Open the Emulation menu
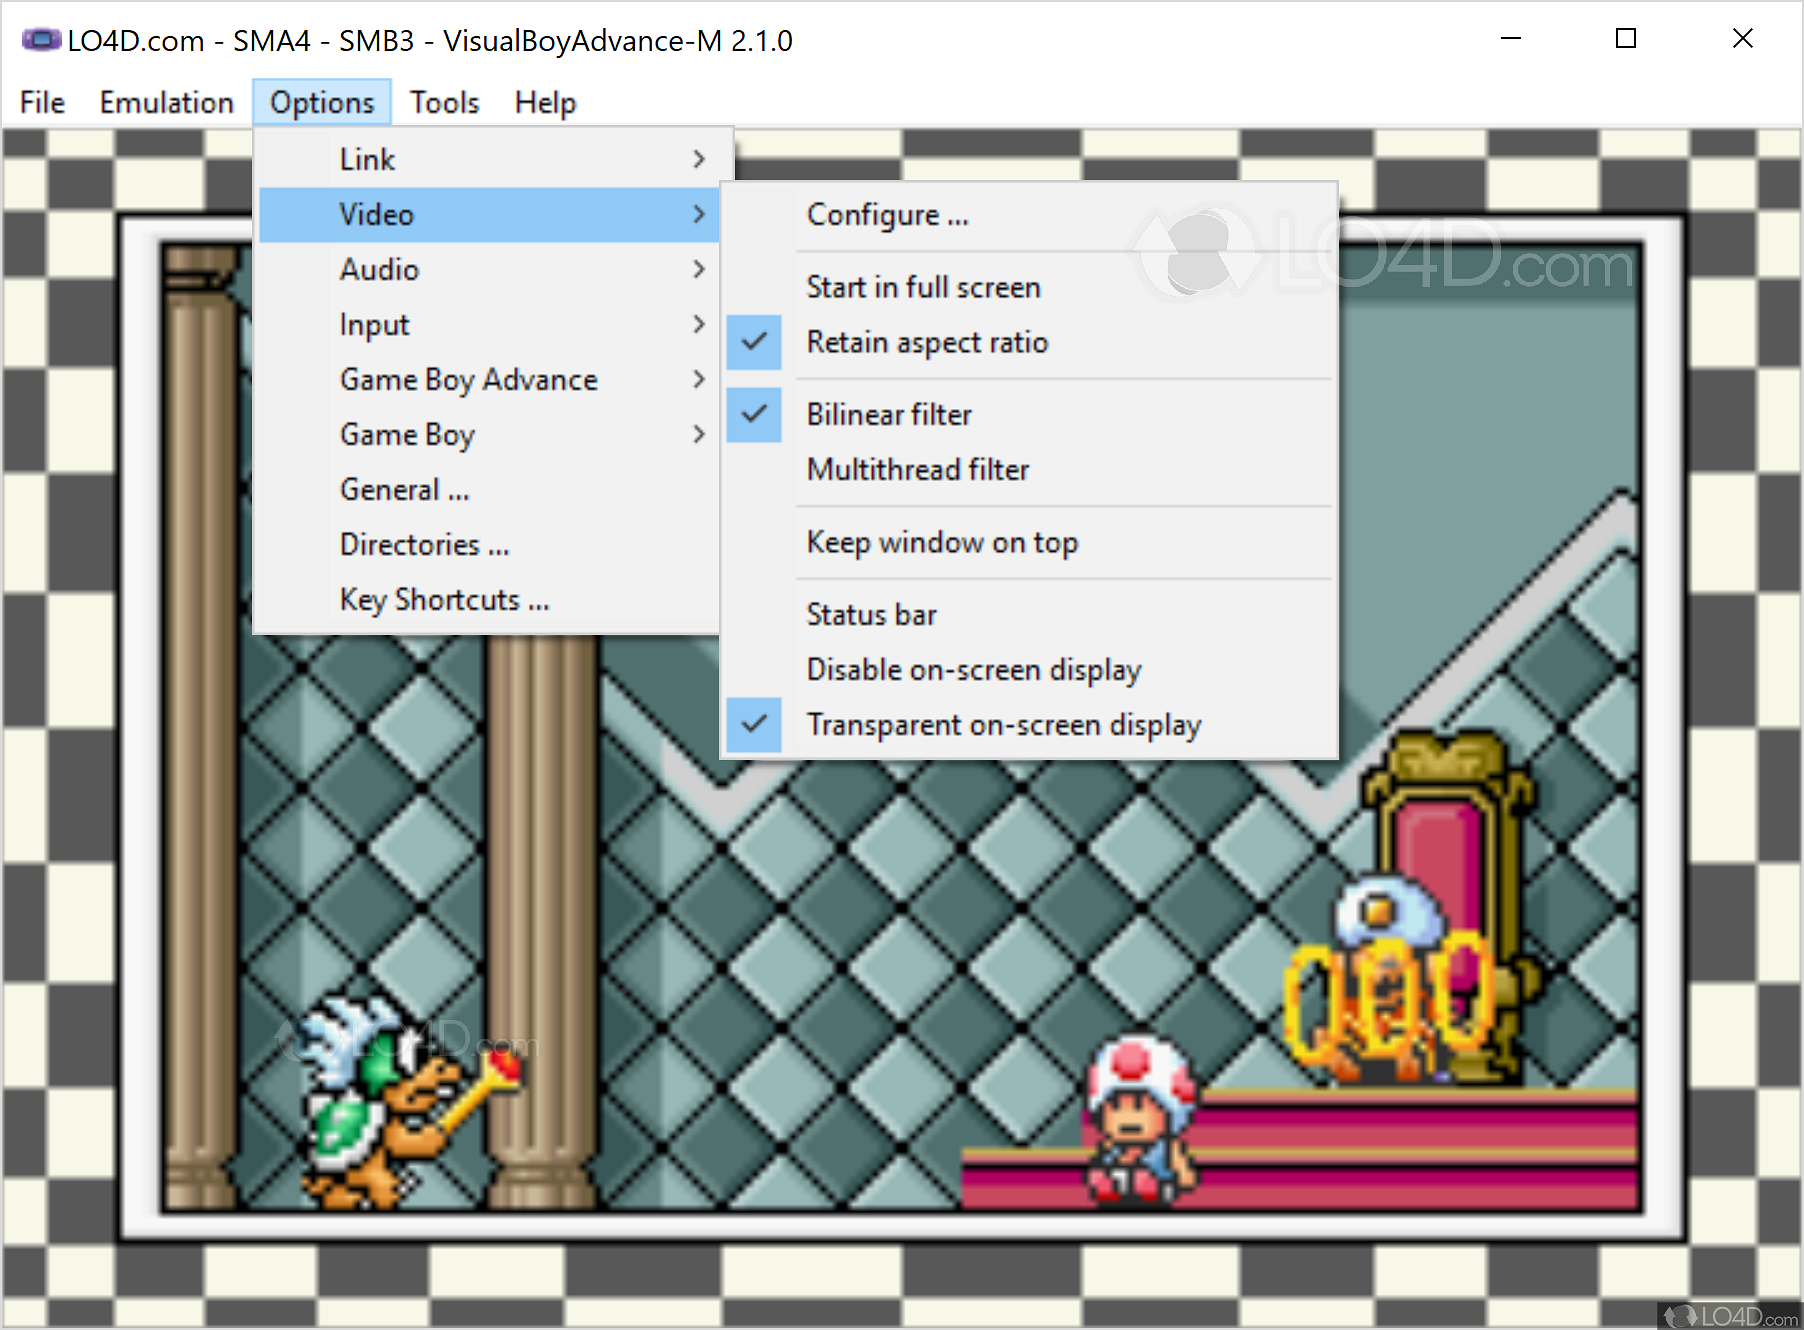 166,103
